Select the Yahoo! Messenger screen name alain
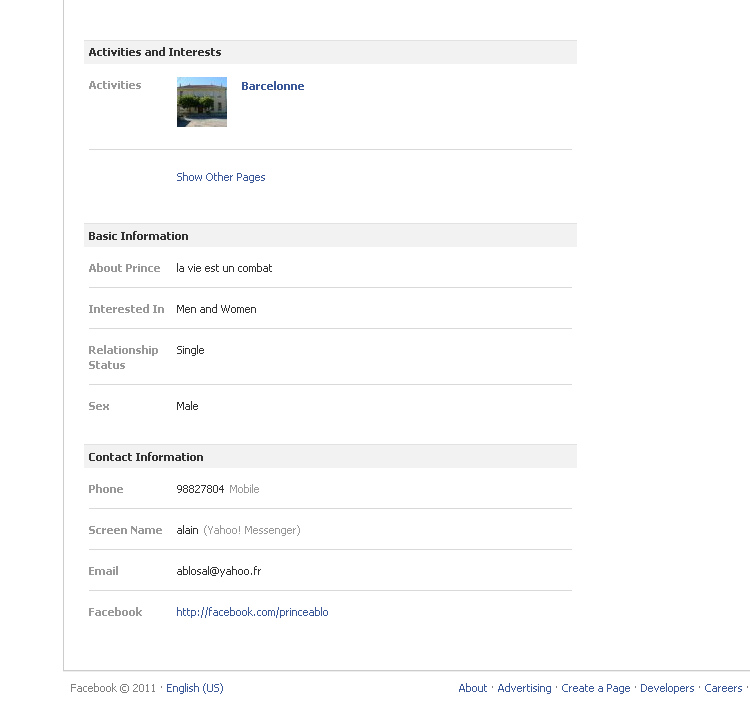This screenshot has width=750, height=723. click(x=187, y=531)
